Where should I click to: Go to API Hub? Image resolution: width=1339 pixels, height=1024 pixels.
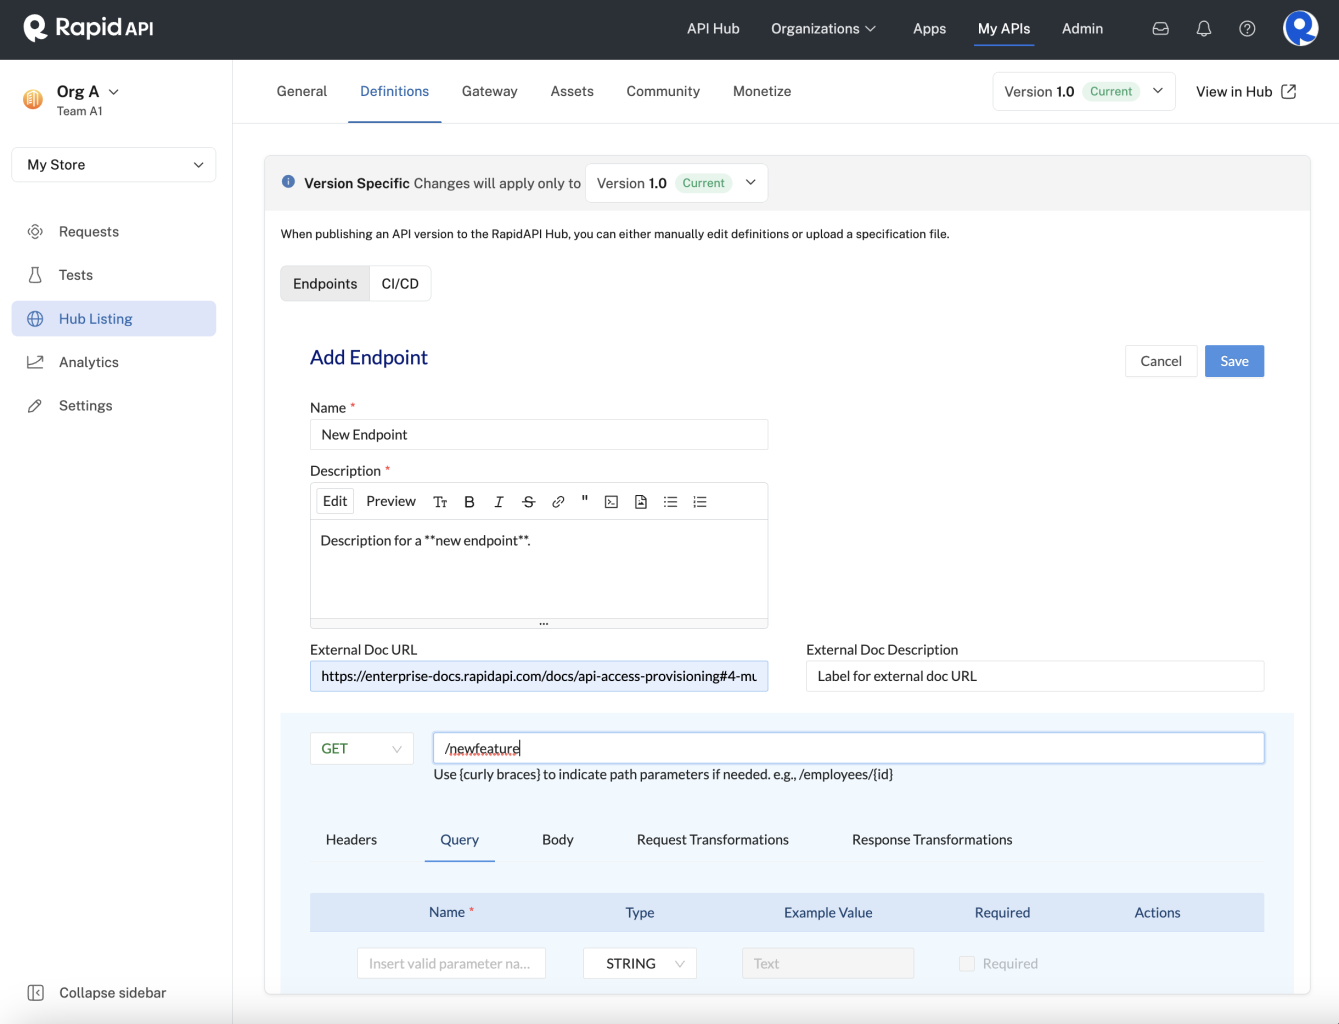pos(713,29)
